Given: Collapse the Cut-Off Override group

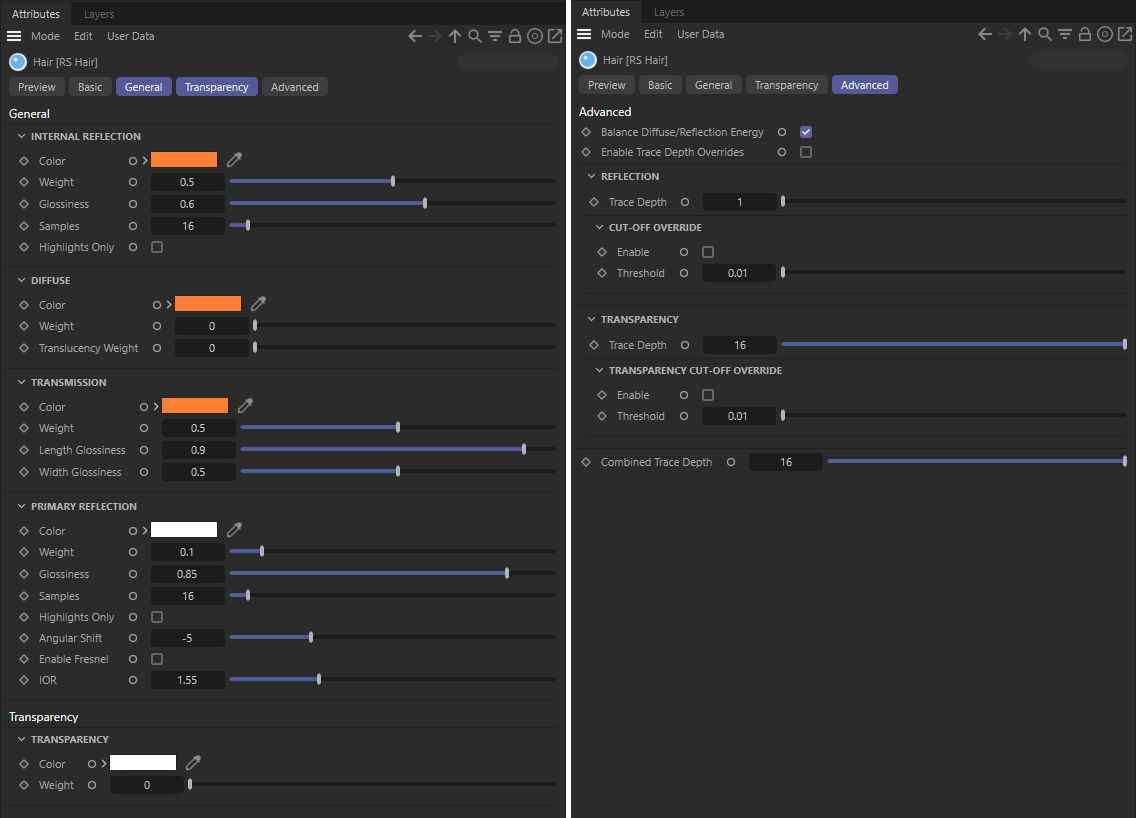Looking at the screenshot, I should 600,227.
